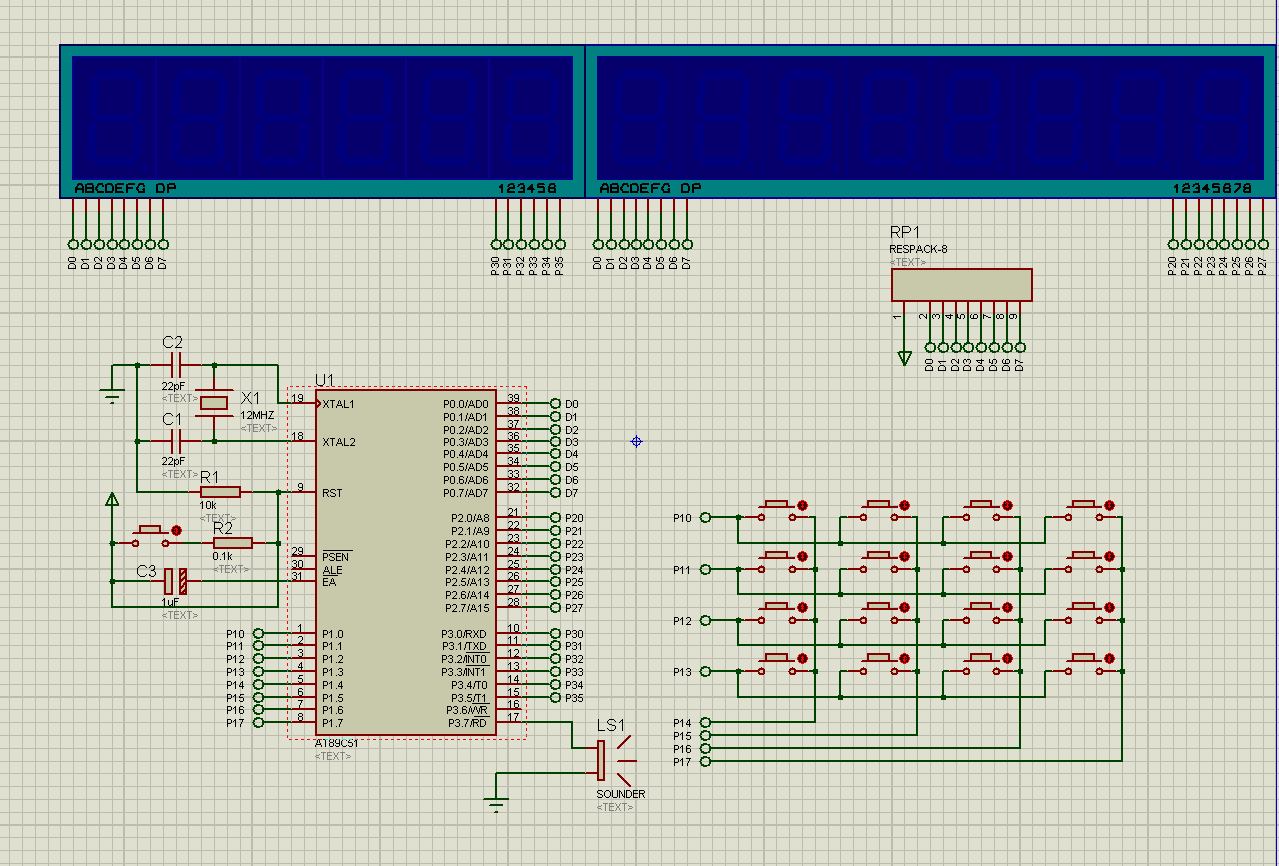
Task: Click the P30 terminal at U1 pin 10
Action: coord(555,633)
